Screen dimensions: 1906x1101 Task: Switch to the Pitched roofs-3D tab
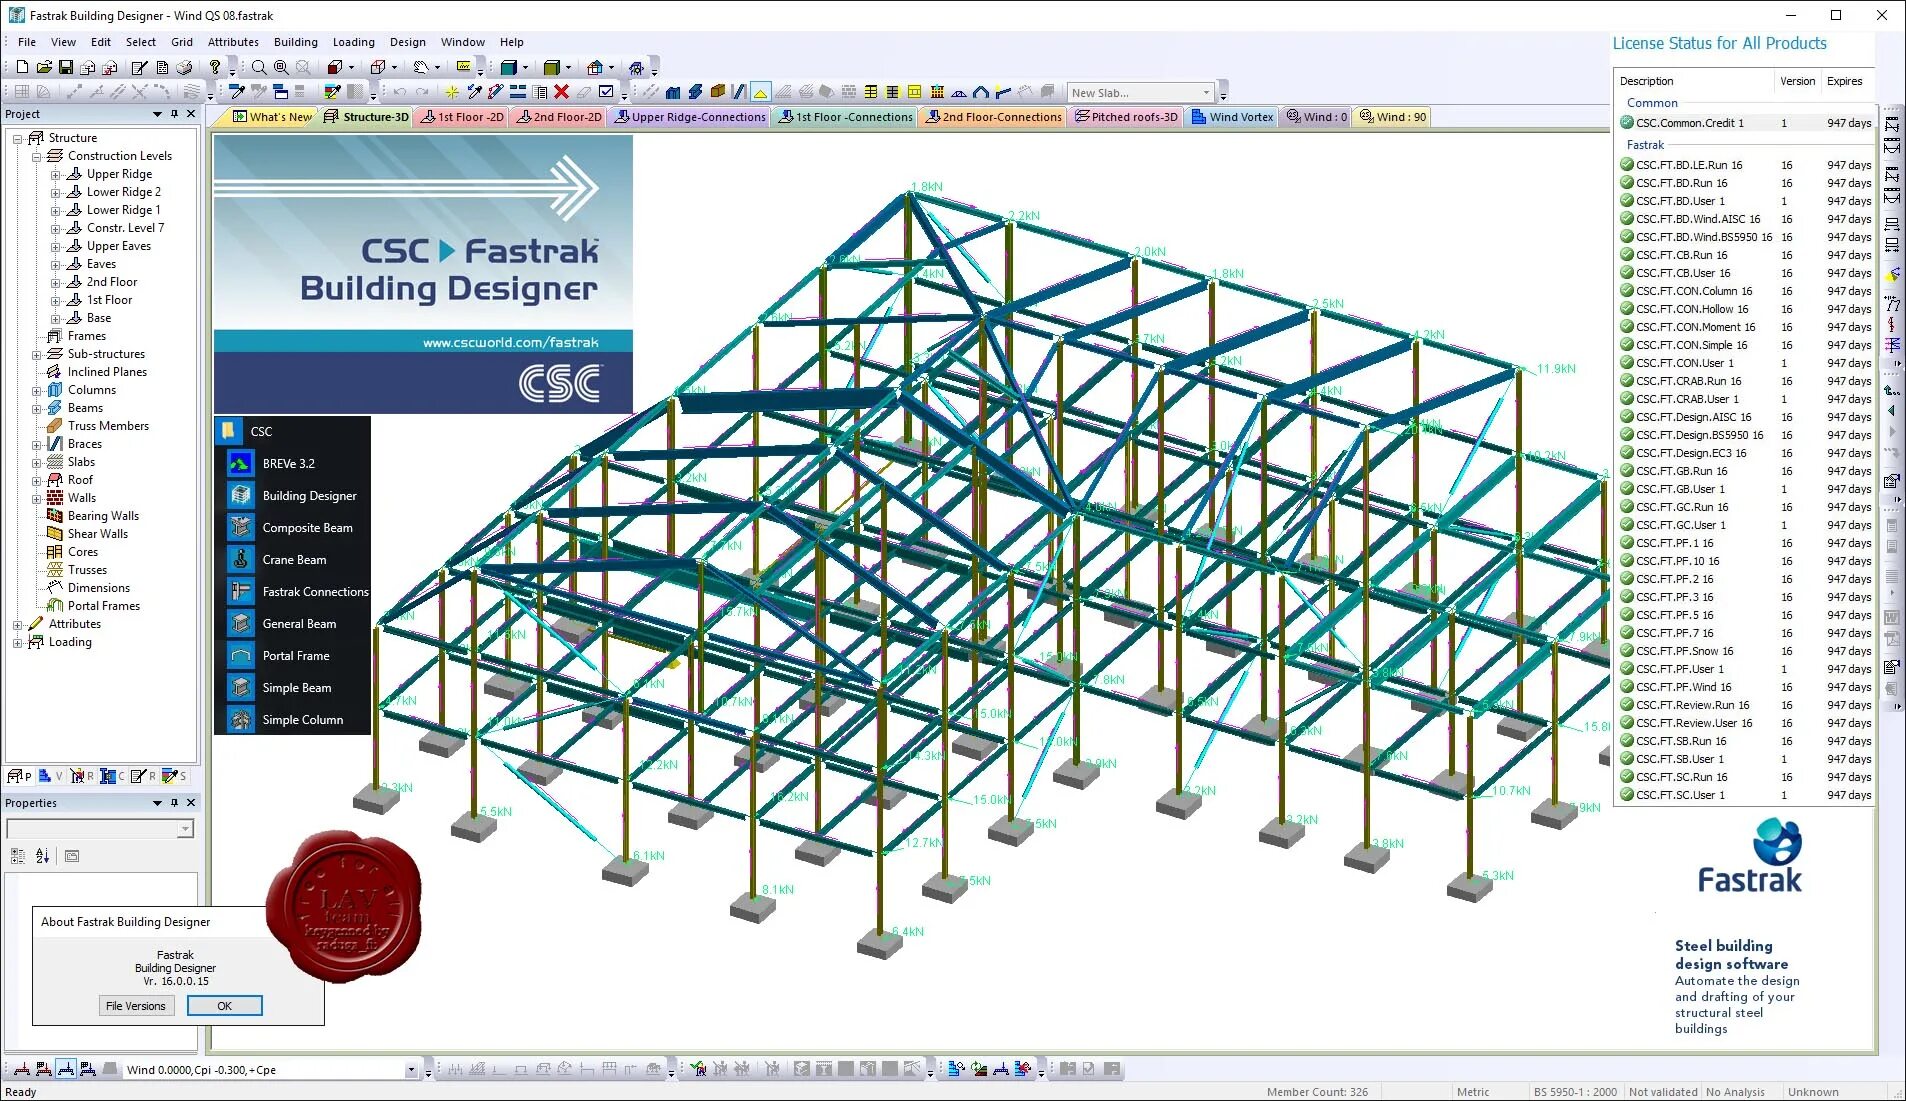(x=1126, y=117)
